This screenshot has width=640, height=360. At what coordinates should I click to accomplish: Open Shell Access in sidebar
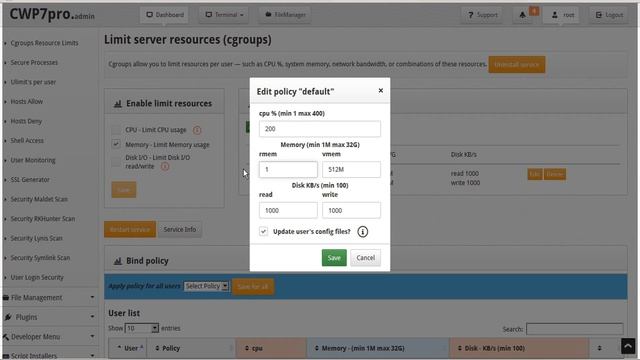pos(27,140)
